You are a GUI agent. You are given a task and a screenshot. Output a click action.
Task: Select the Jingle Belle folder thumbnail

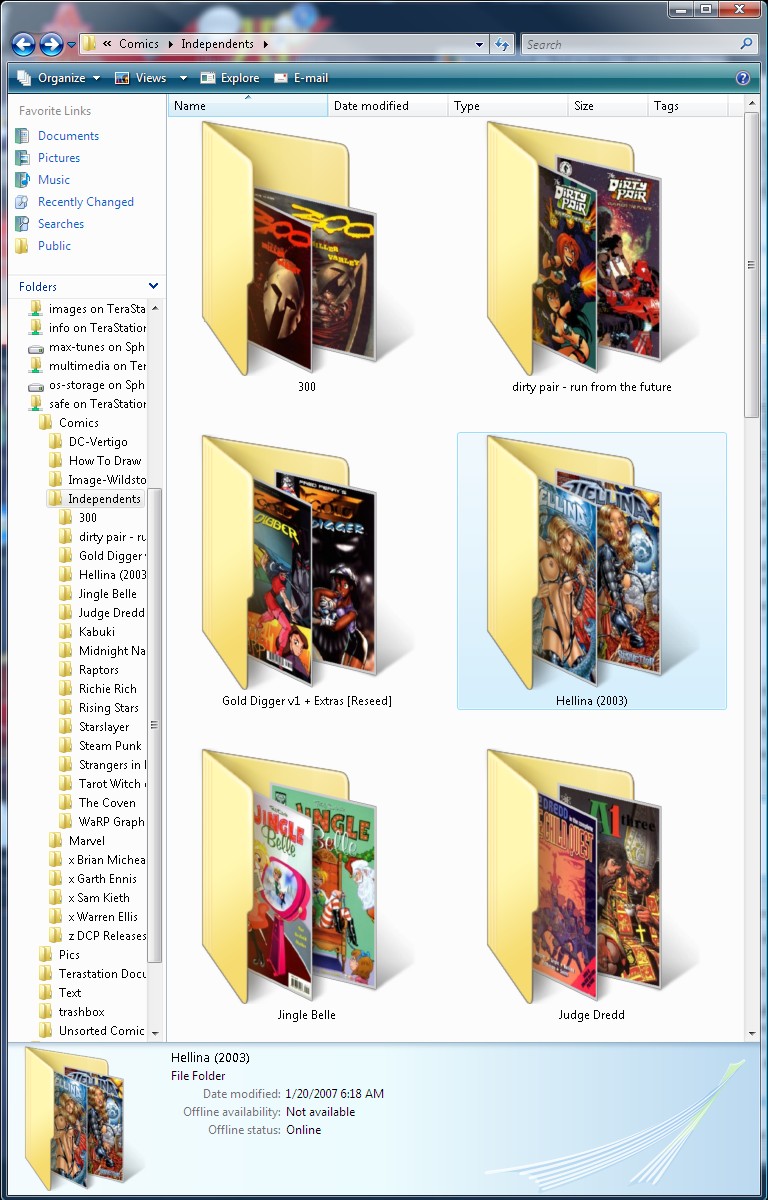point(306,886)
